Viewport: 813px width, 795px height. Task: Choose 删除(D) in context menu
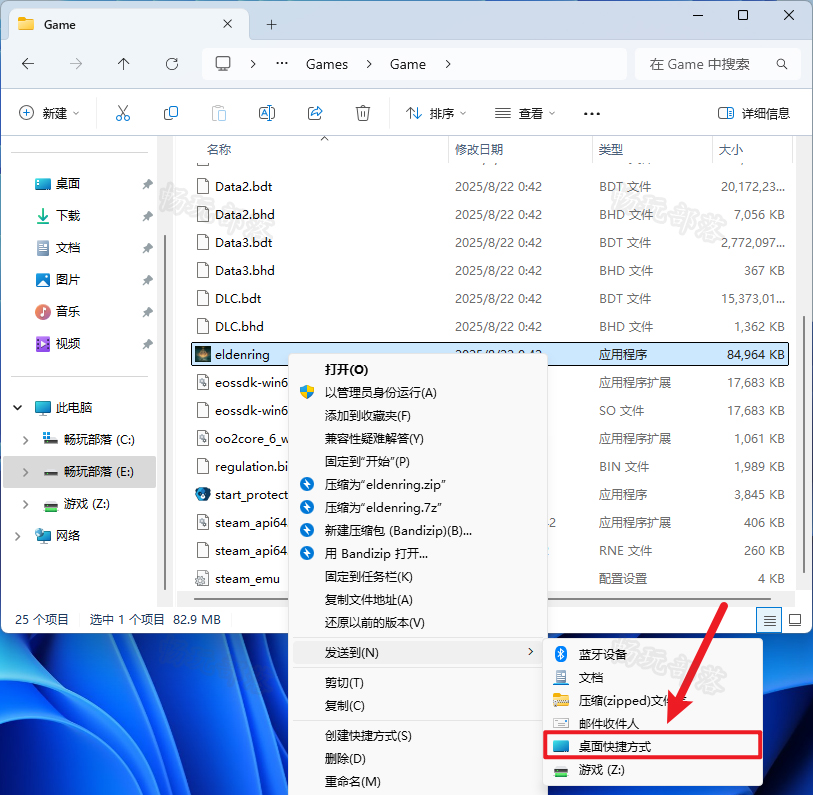(x=345, y=759)
